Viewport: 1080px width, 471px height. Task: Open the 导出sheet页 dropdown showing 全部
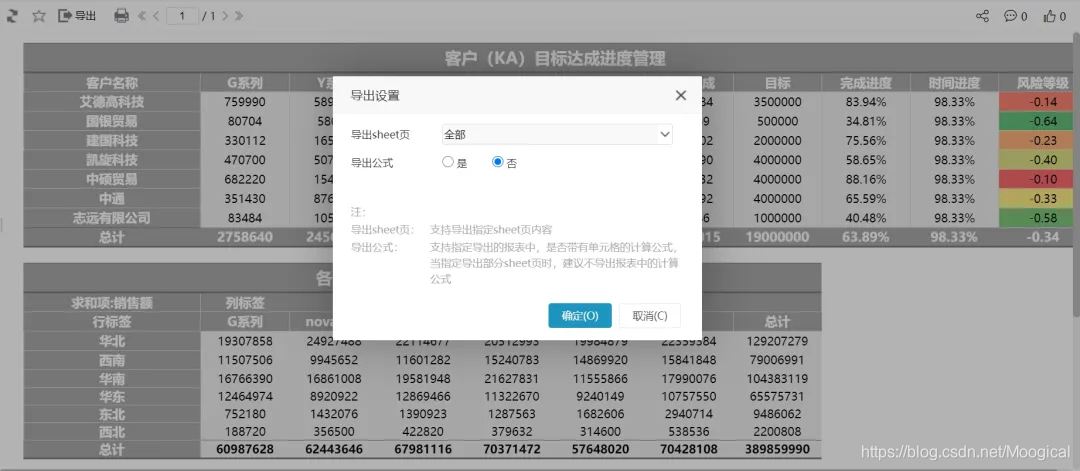pos(557,134)
